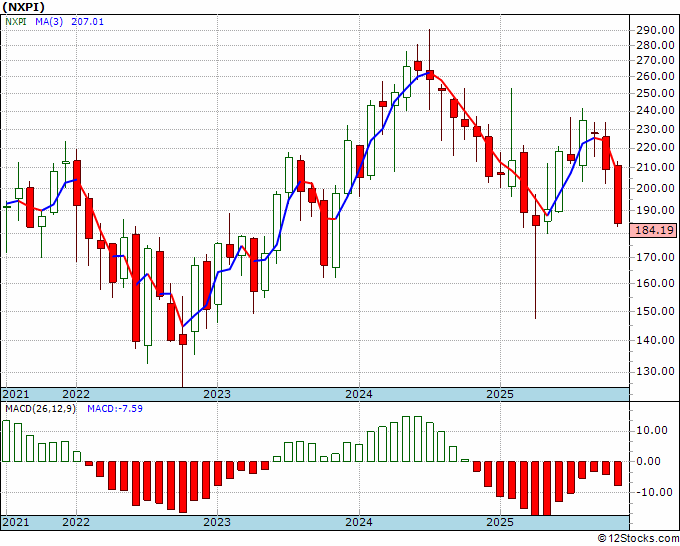Select 2021 on the price chart time axis
680x546 pixels.
coord(16,394)
